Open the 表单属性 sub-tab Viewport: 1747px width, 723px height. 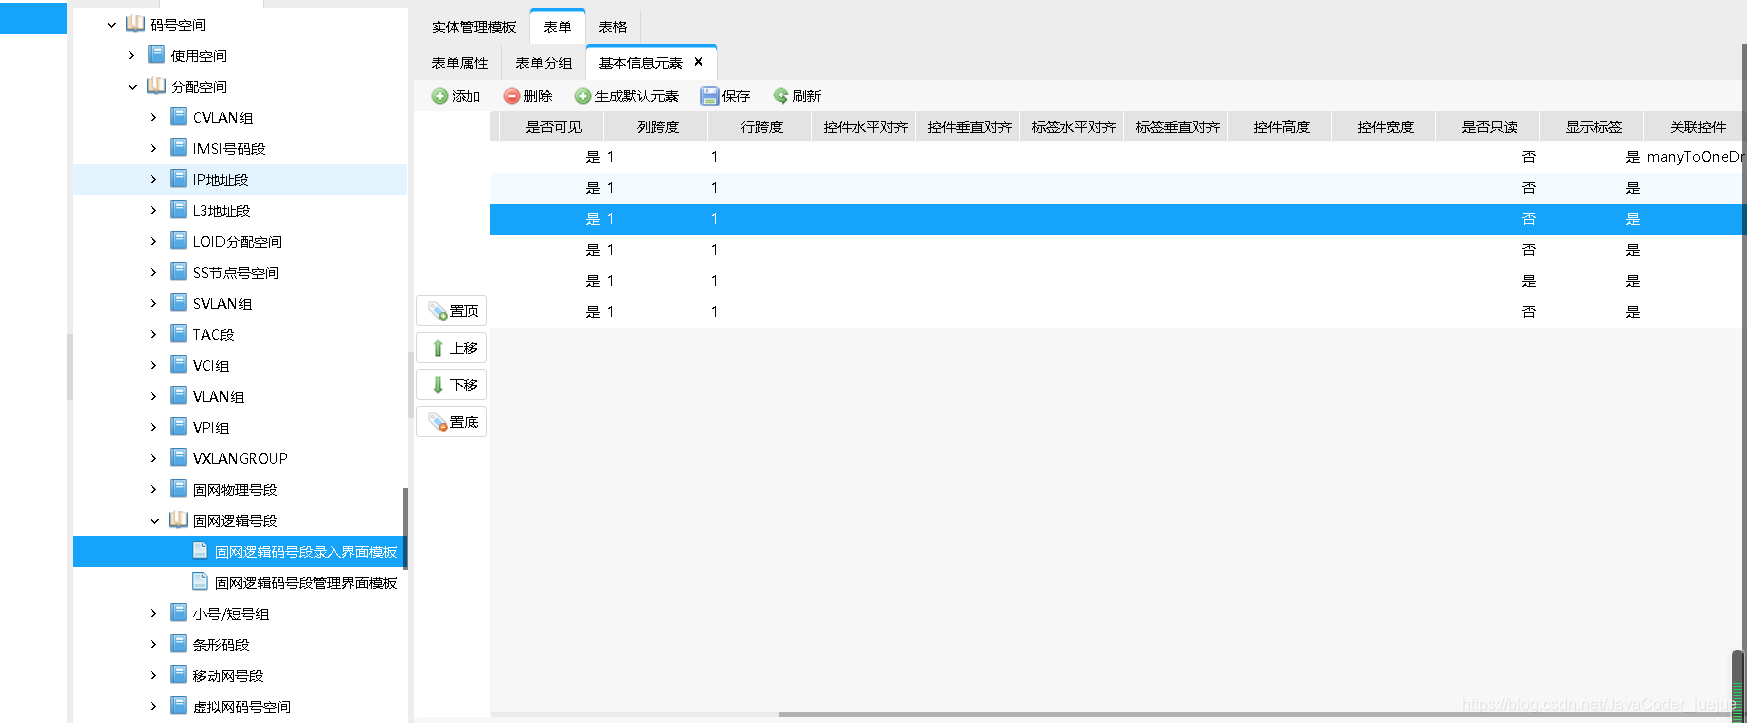click(x=460, y=63)
